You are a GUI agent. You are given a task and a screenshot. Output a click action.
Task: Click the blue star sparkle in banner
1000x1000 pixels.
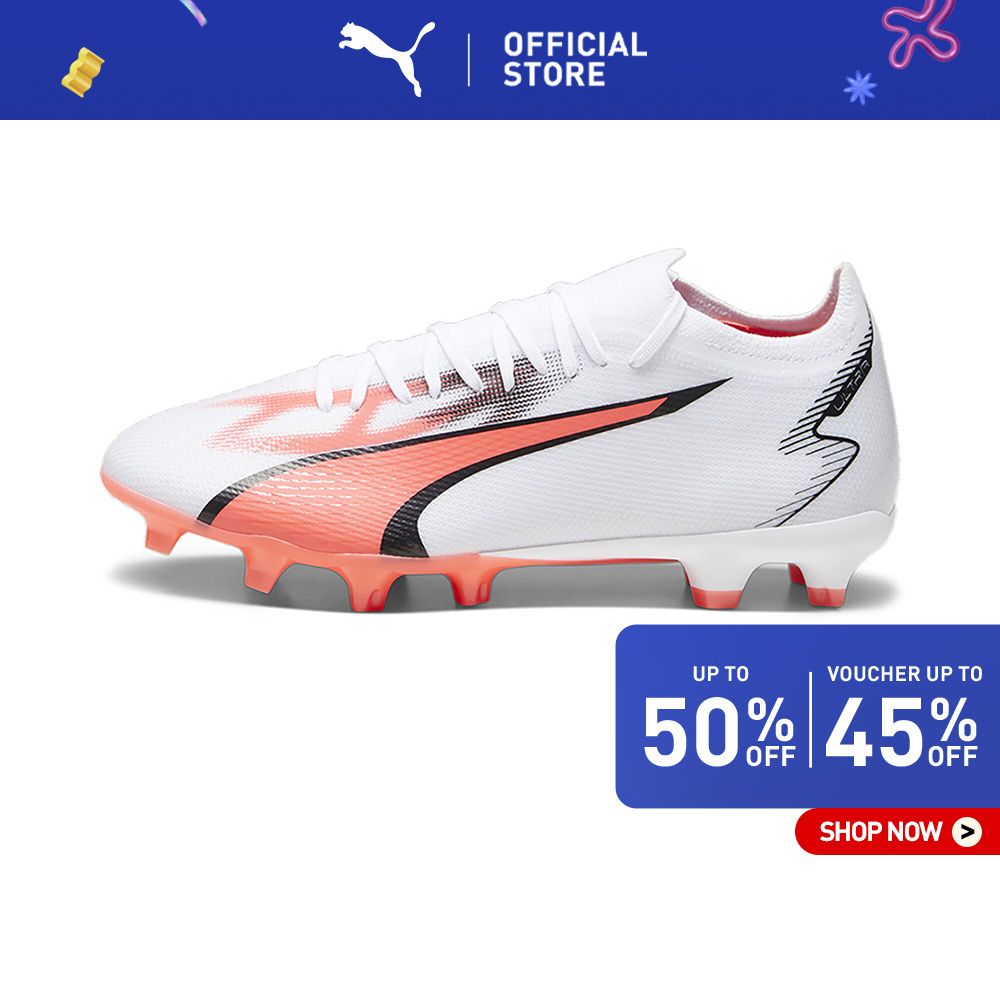[x=860, y=87]
